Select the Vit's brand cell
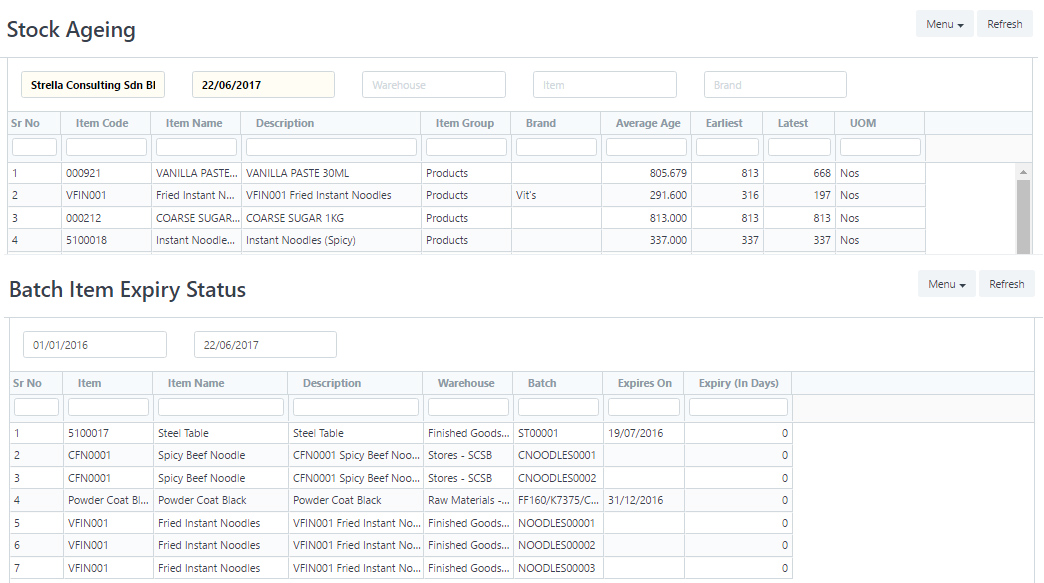Image resolution: width=1044 pixels, height=583 pixels. click(x=556, y=196)
